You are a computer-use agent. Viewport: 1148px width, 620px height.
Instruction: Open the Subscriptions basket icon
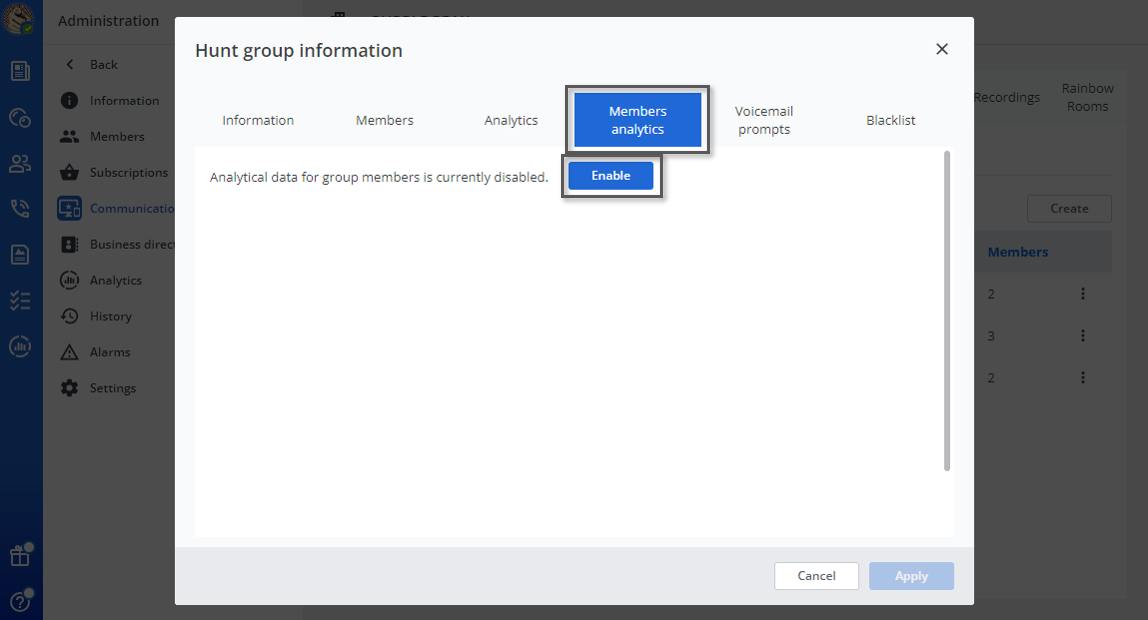pyautogui.click(x=69, y=172)
